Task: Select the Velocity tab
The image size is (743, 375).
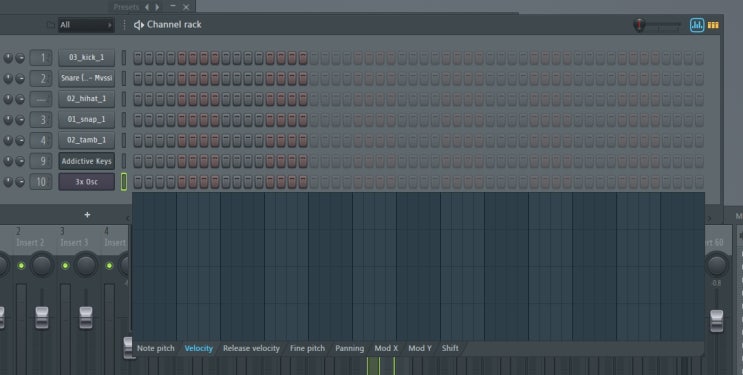Action: coord(199,348)
